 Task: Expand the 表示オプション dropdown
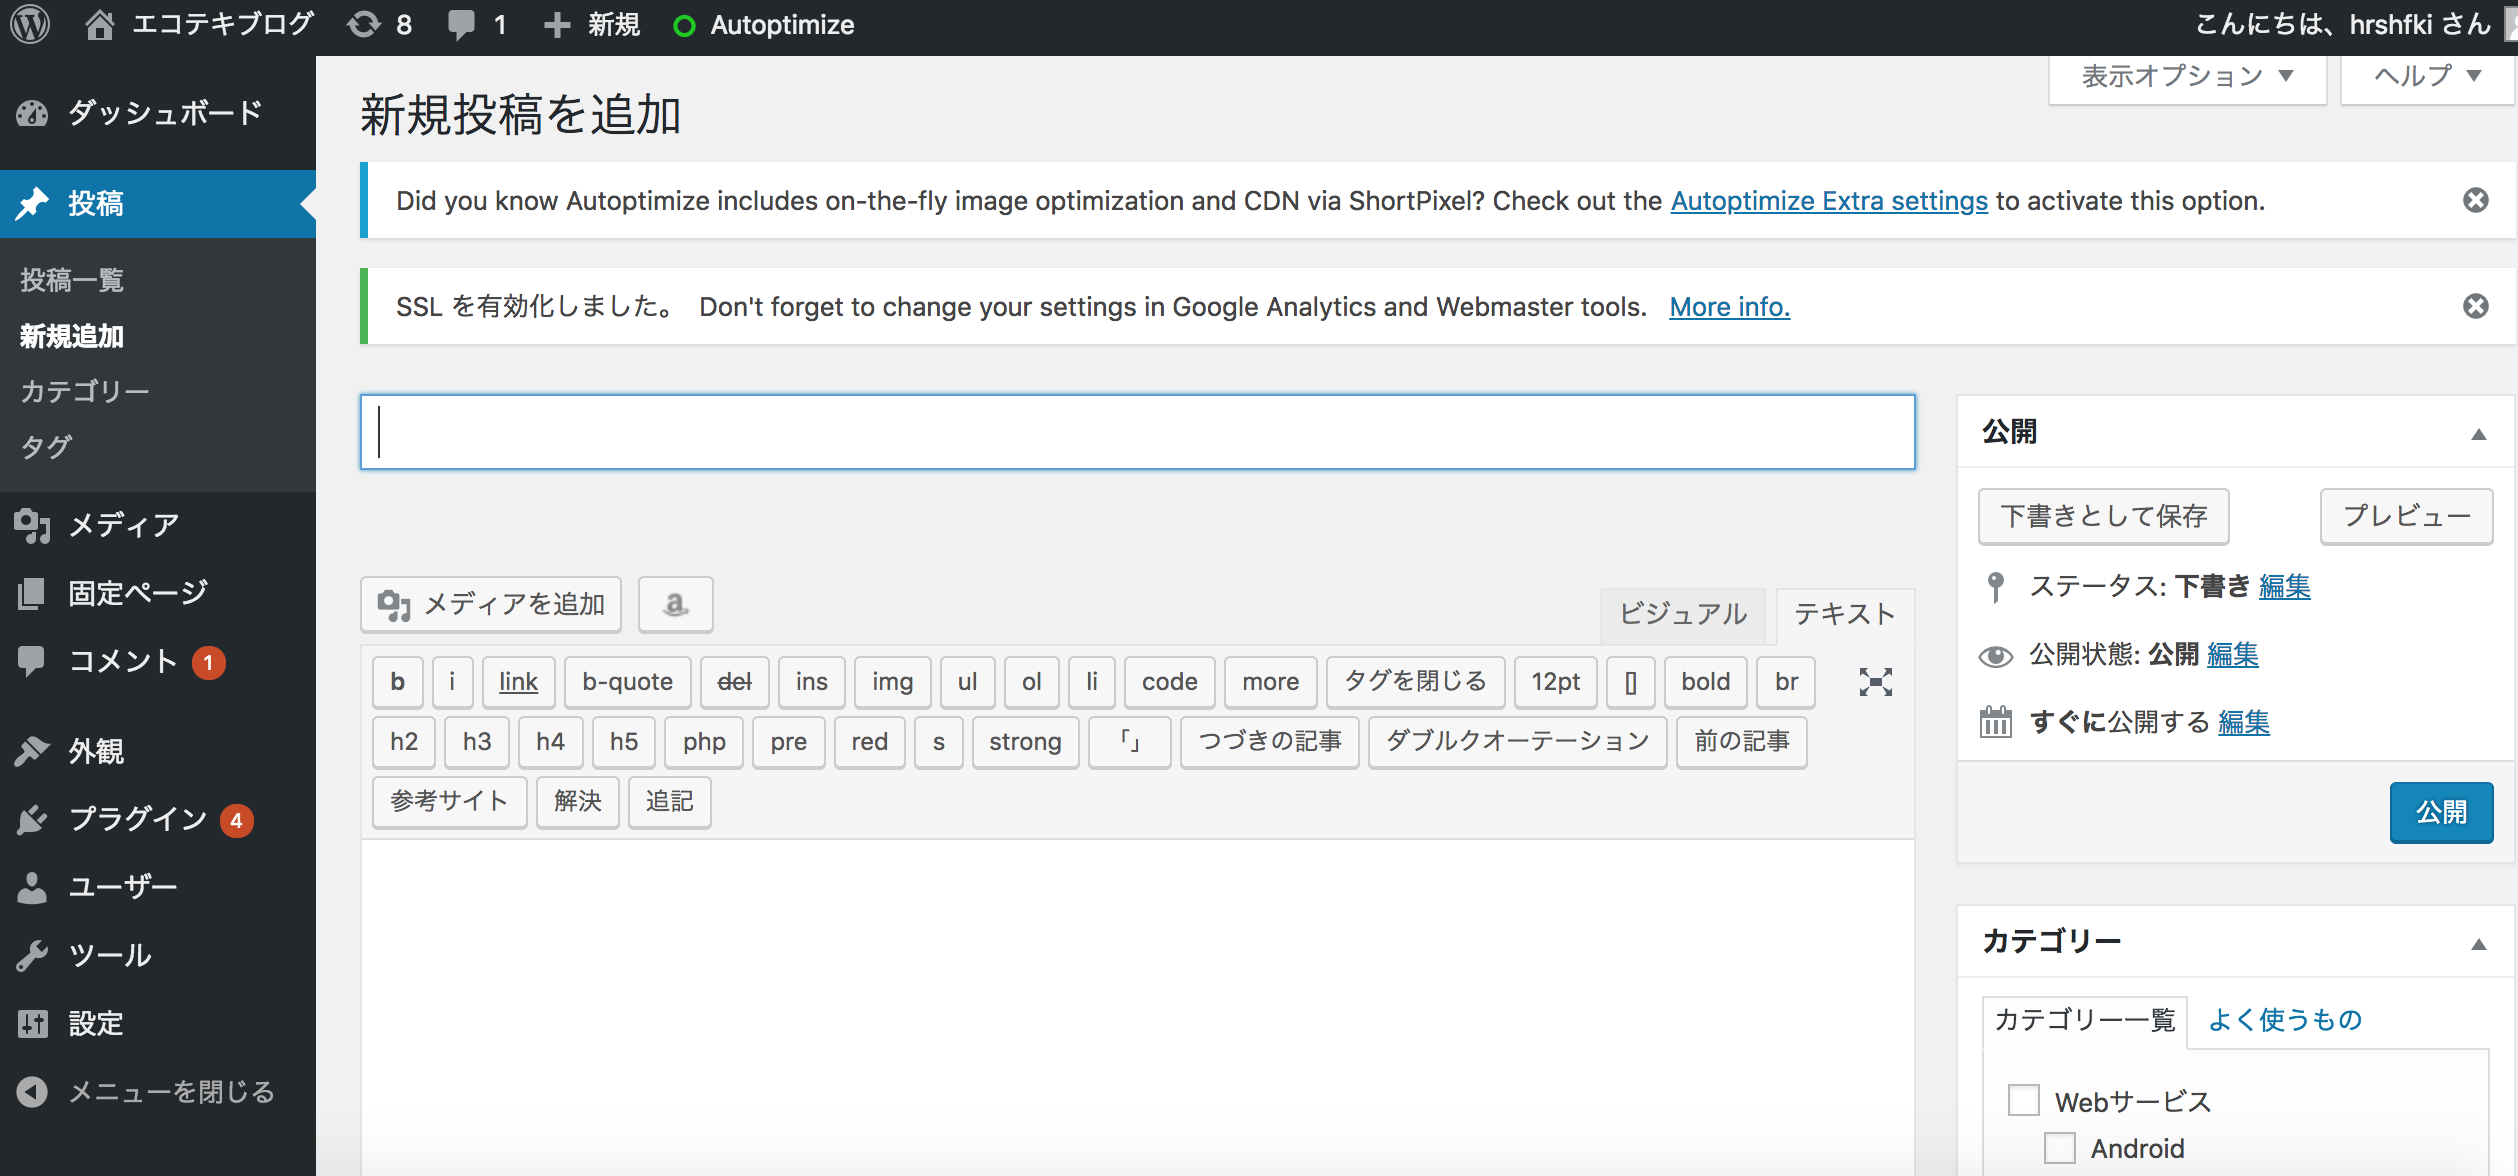2187,76
